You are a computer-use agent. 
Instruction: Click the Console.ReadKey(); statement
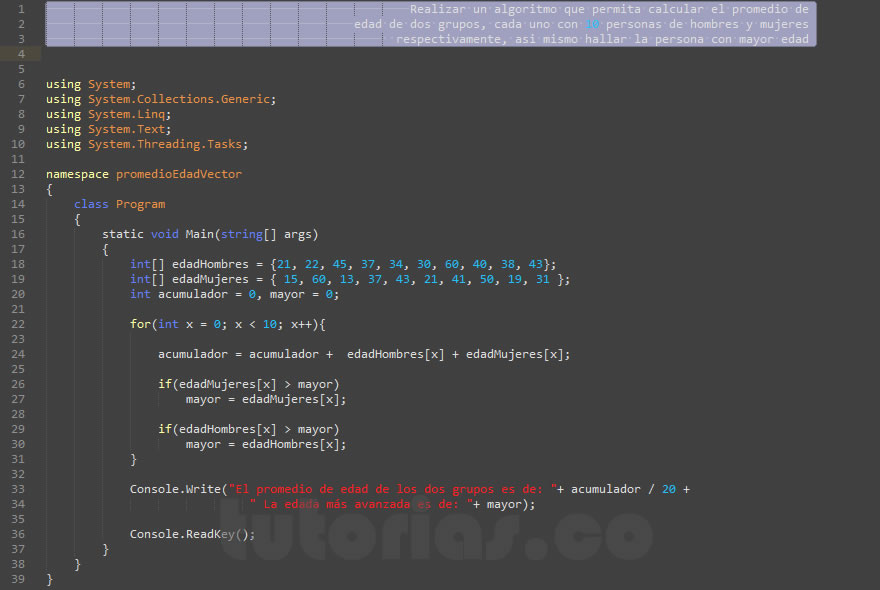190,533
